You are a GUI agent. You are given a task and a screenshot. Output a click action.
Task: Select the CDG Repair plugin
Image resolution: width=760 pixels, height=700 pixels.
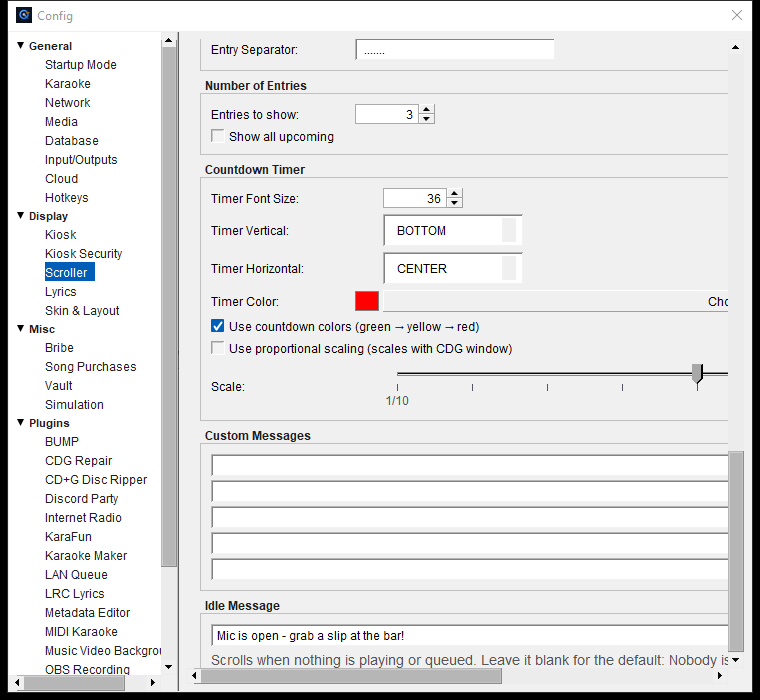tap(79, 461)
